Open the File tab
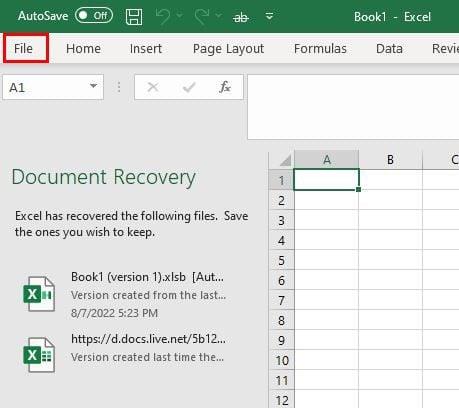Image resolution: width=459 pixels, height=408 pixels. (23, 49)
